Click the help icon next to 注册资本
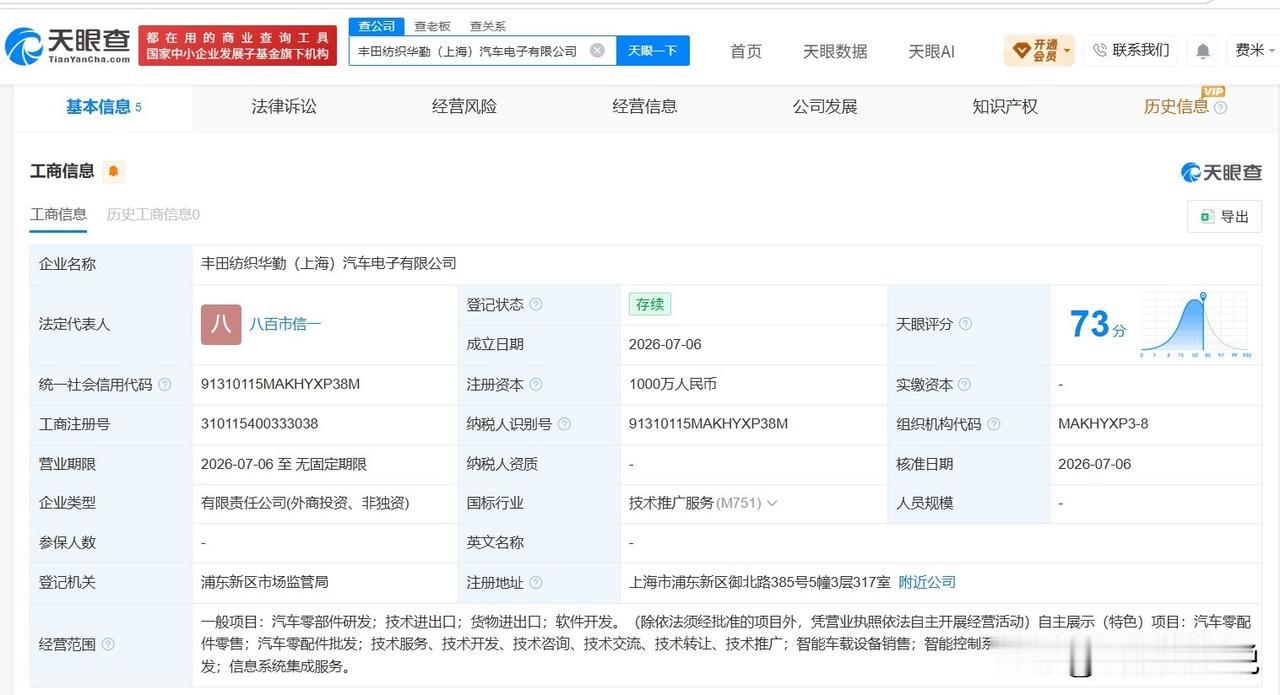 pyautogui.click(x=536, y=384)
